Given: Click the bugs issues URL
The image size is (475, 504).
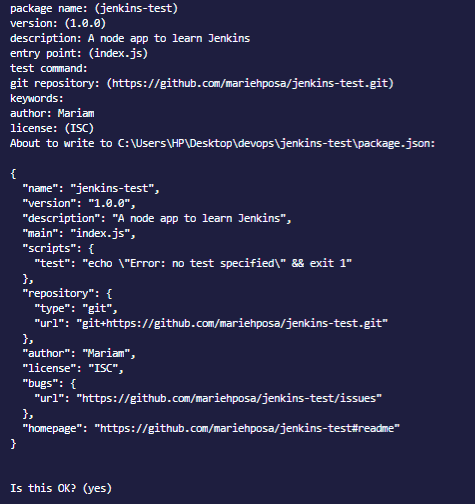Looking at the screenshot, I should pos(229,398).
